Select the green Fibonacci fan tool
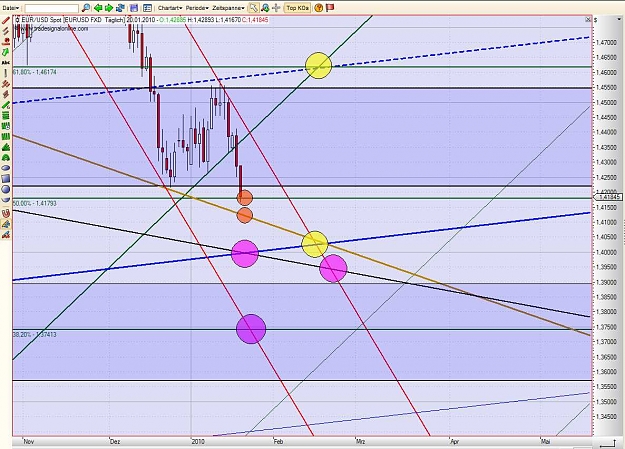The width and height of the screenshot is (625, 449). [6, 147]
